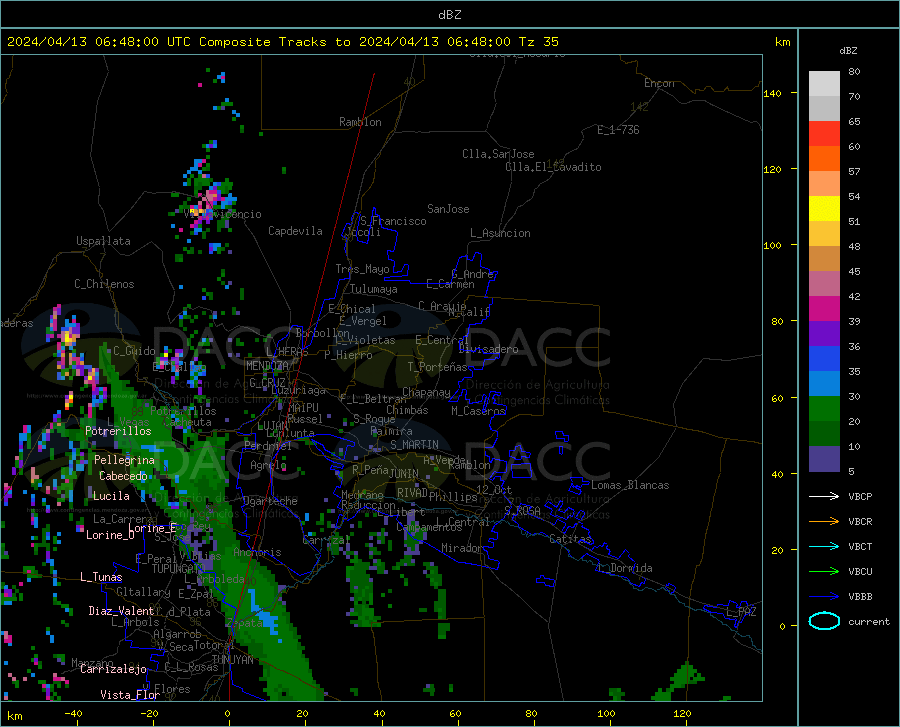900x727 pixels.
Task: Click the Mirador place label
Action: click(x=462, y=548)
